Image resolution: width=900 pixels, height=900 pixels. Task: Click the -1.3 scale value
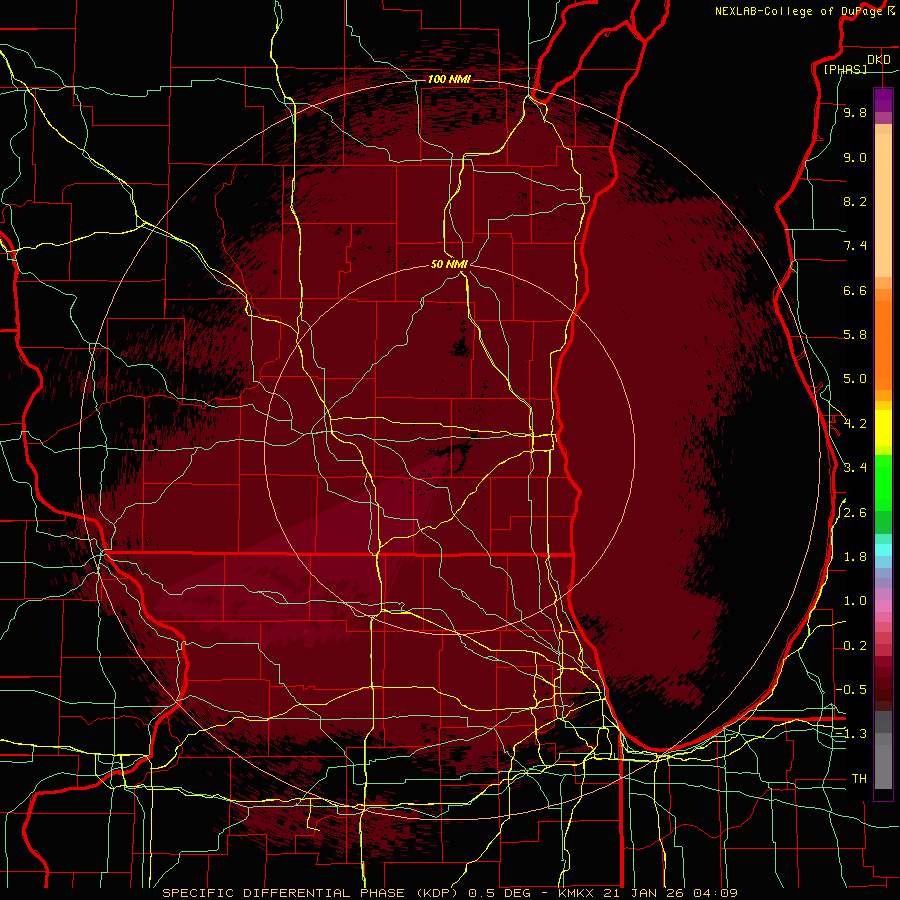pyautogui.click(x=851, y=734)
